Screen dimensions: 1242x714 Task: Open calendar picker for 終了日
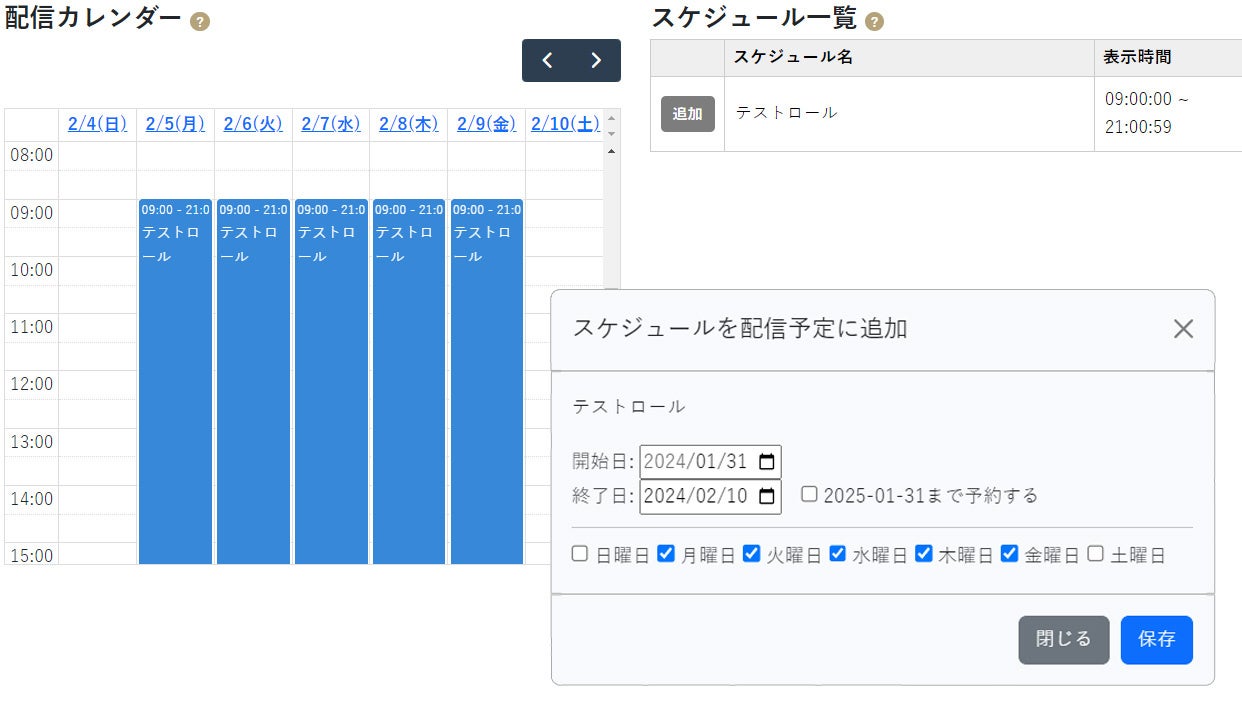(x=767, y=496)
